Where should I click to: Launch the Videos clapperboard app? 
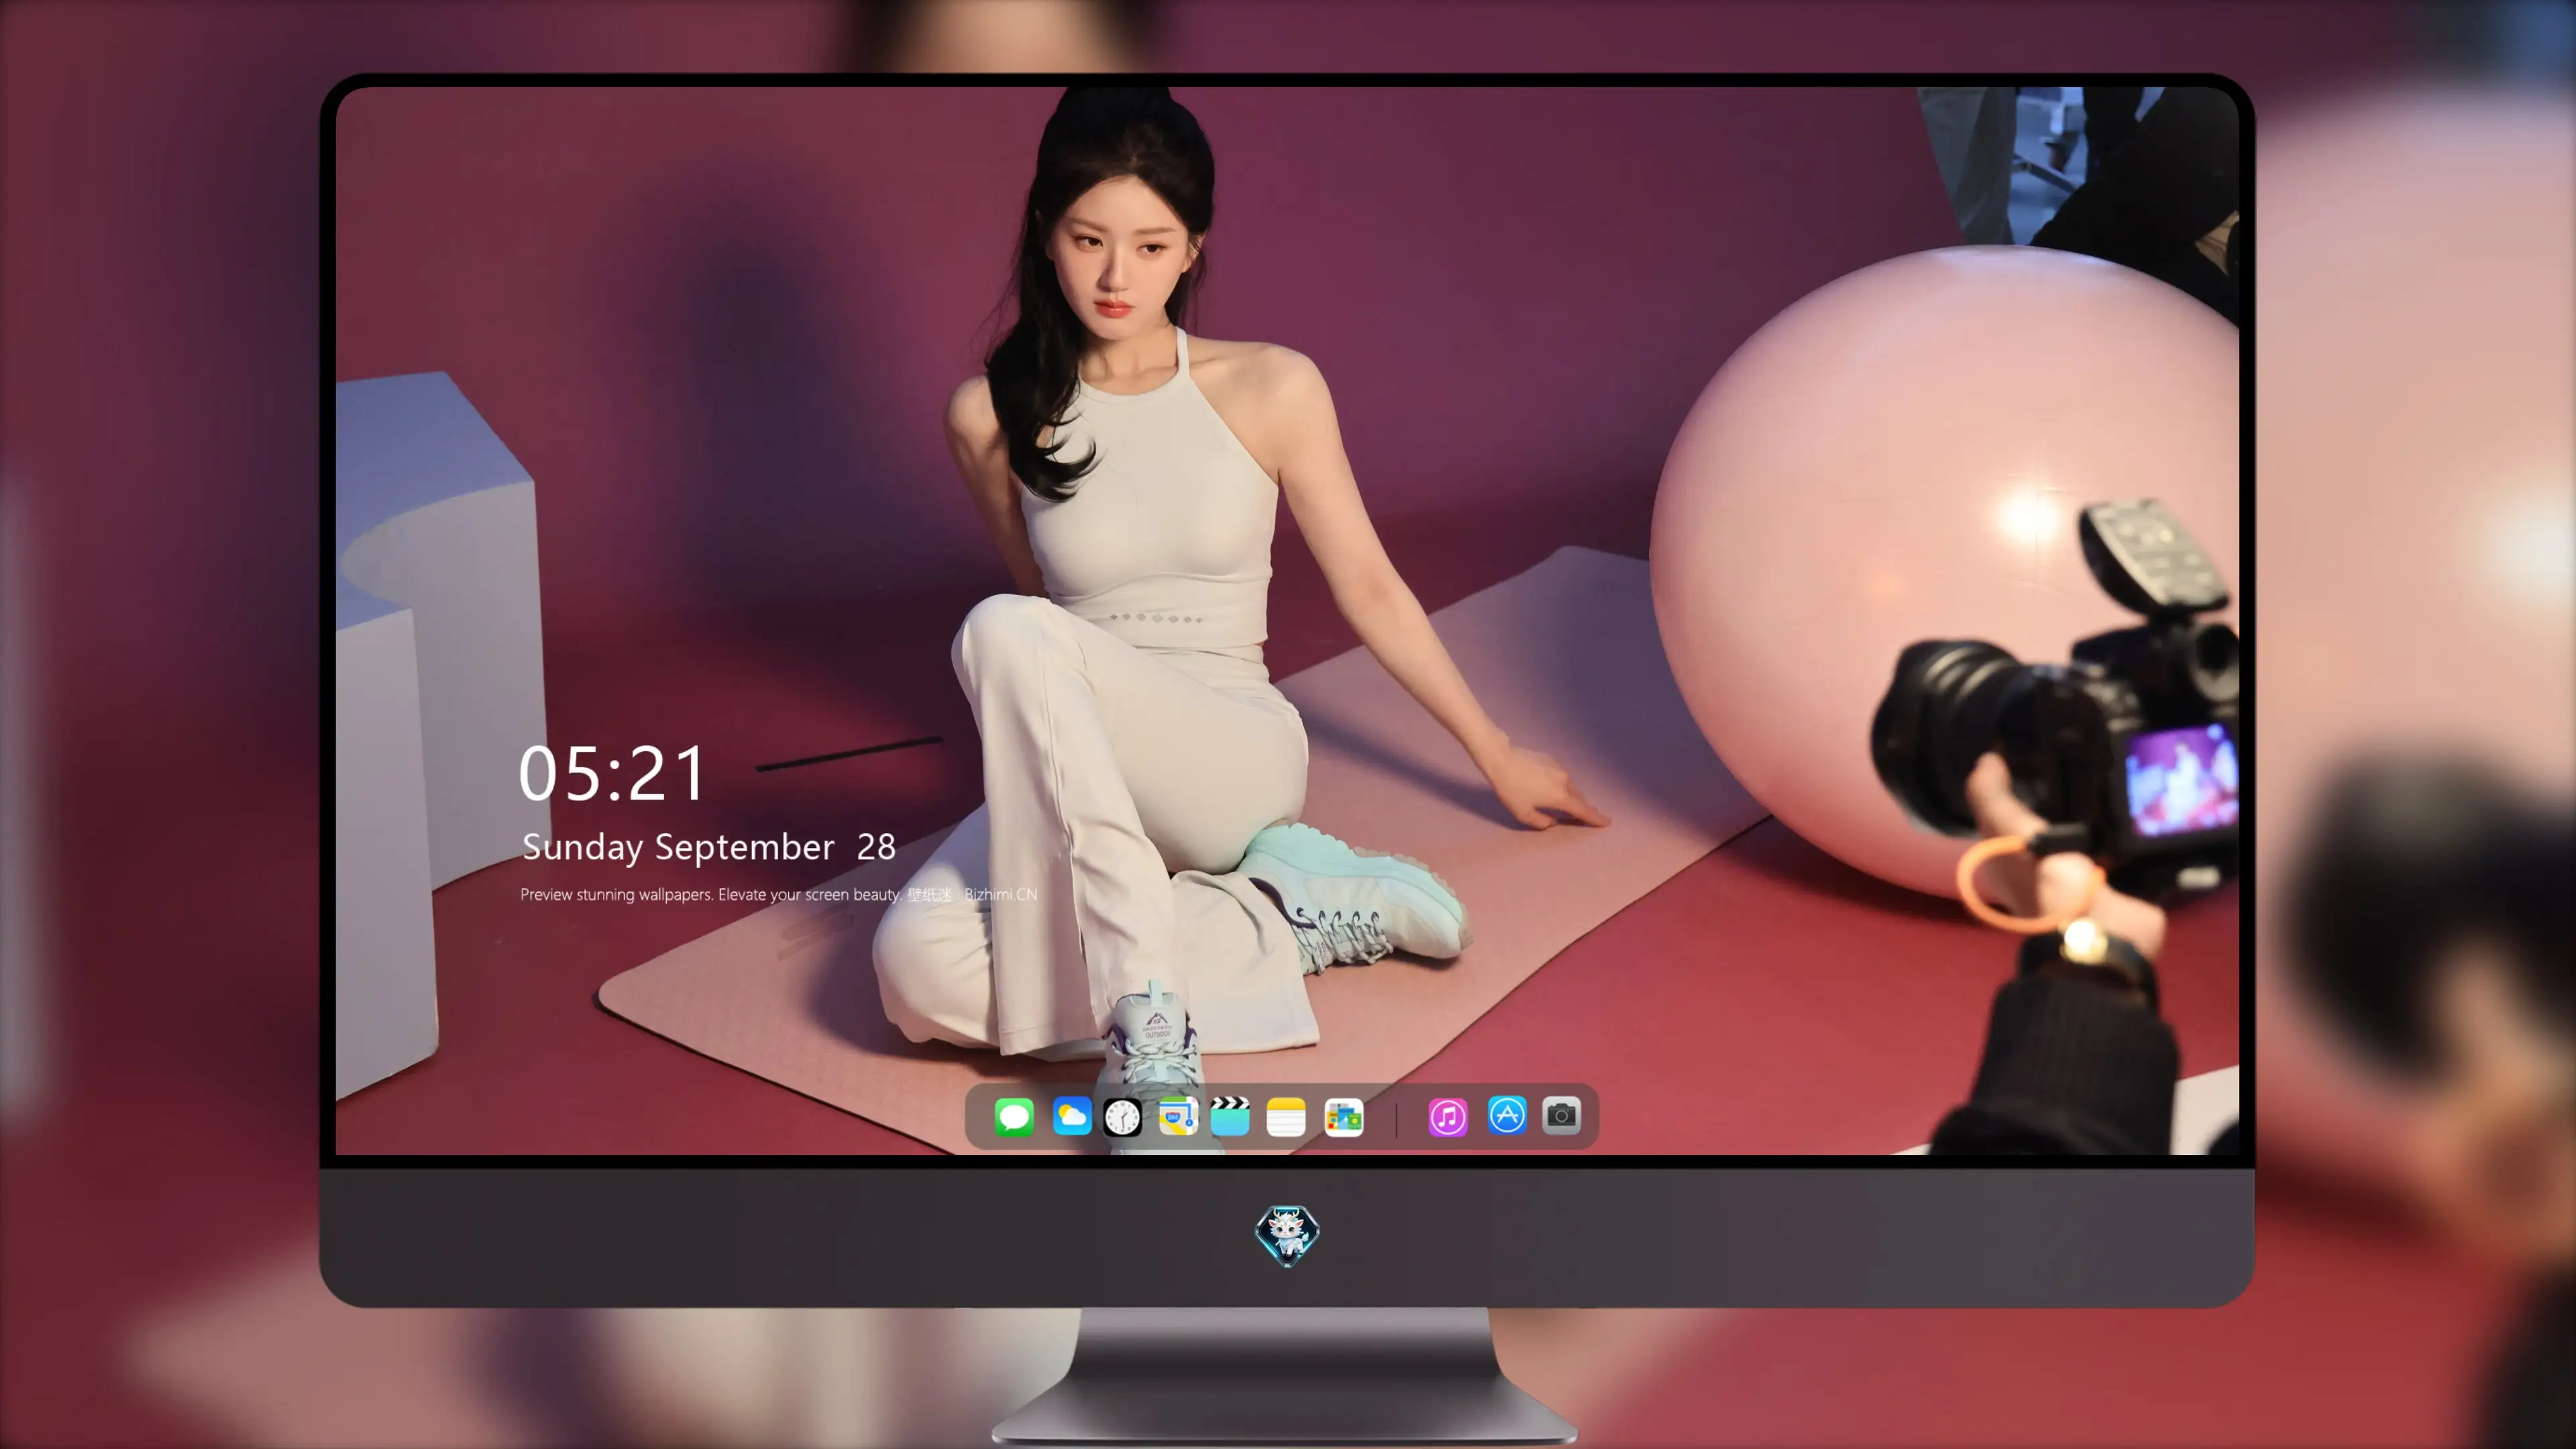click(1230, 1116)
